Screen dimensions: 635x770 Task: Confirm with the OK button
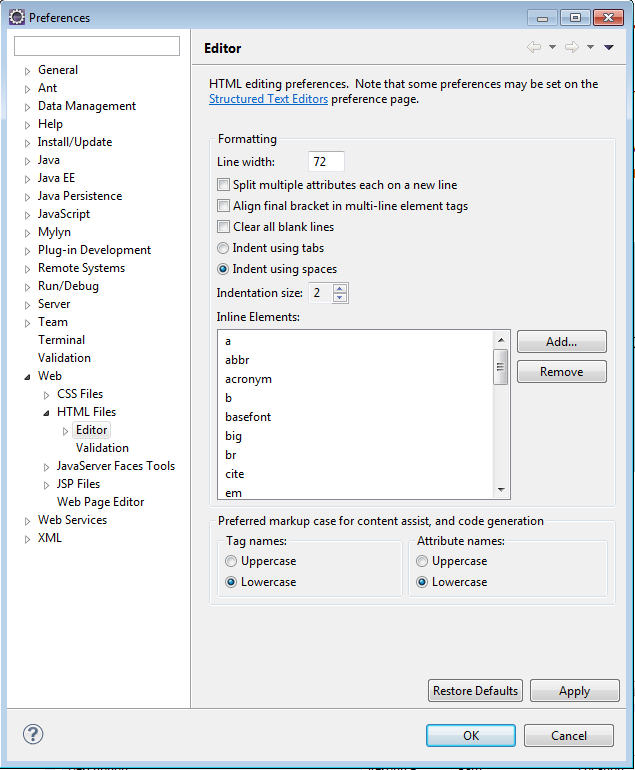click(x=471, y=735)
